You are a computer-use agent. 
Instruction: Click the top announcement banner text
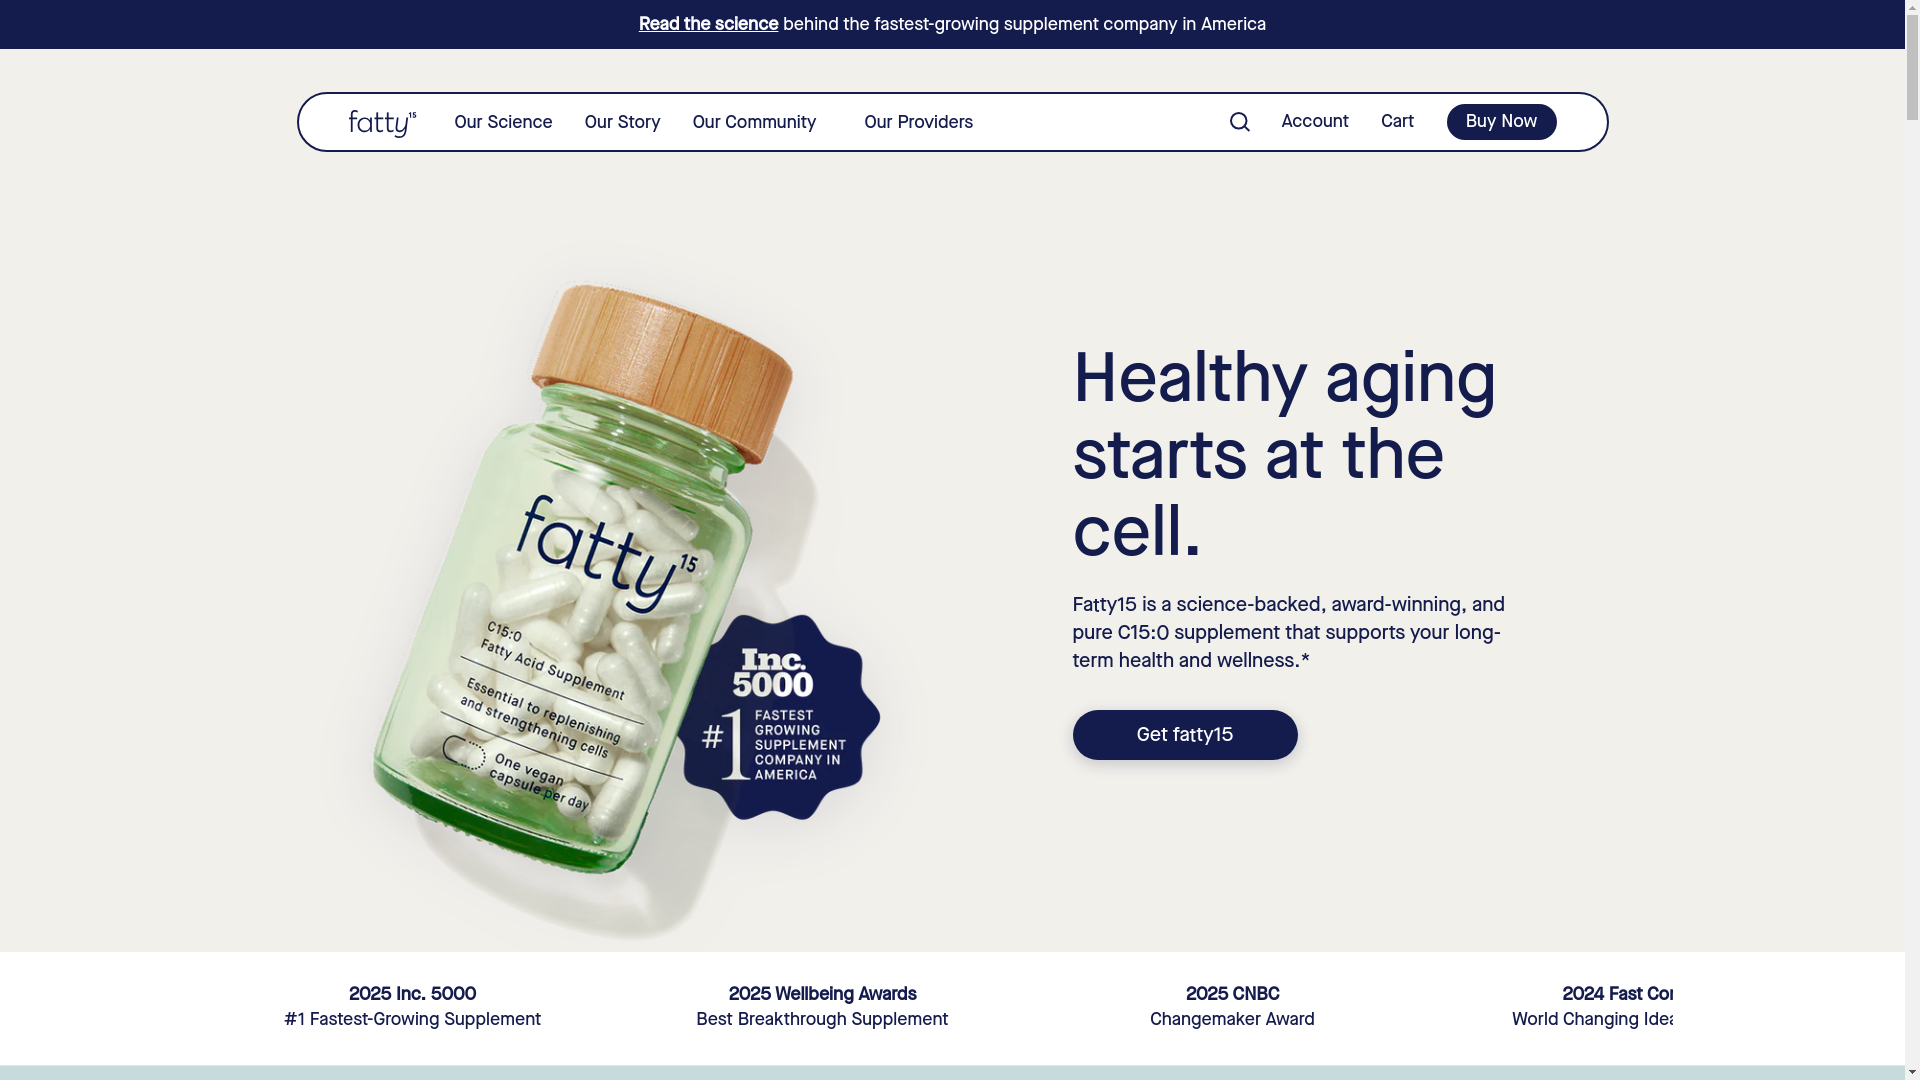(x=952, y=24)
